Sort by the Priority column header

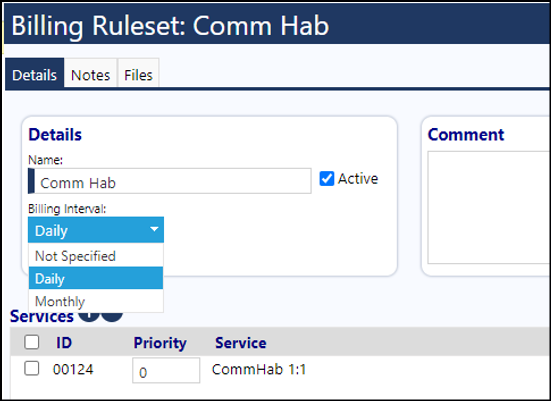click(x=160, y=343)
